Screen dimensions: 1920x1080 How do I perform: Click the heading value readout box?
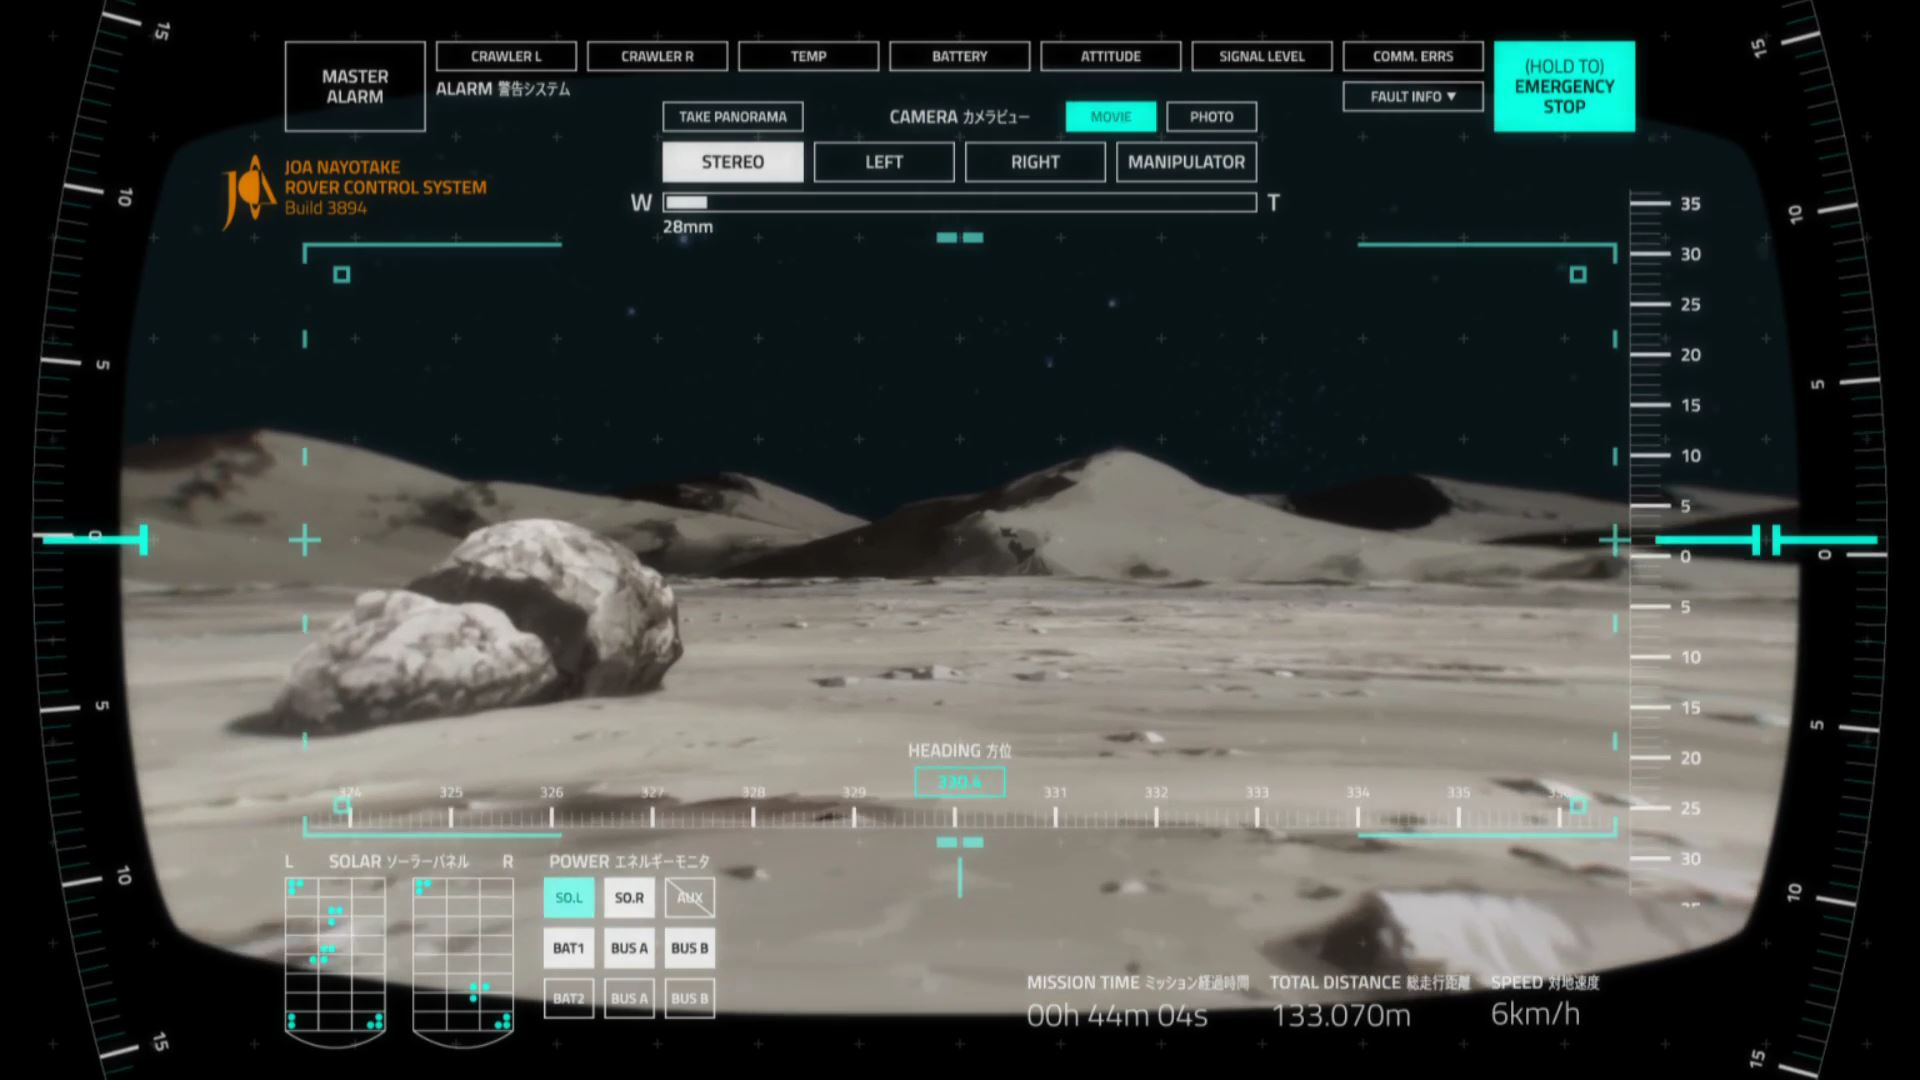[x=959, y=782]
